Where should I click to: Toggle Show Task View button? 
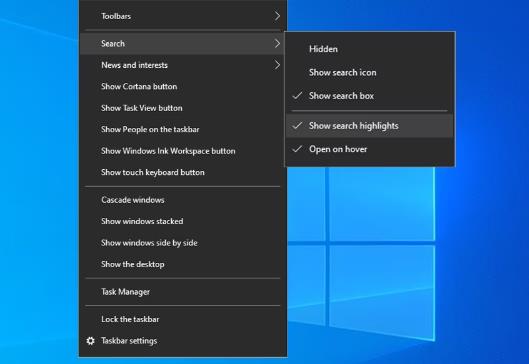coord(183,108)
